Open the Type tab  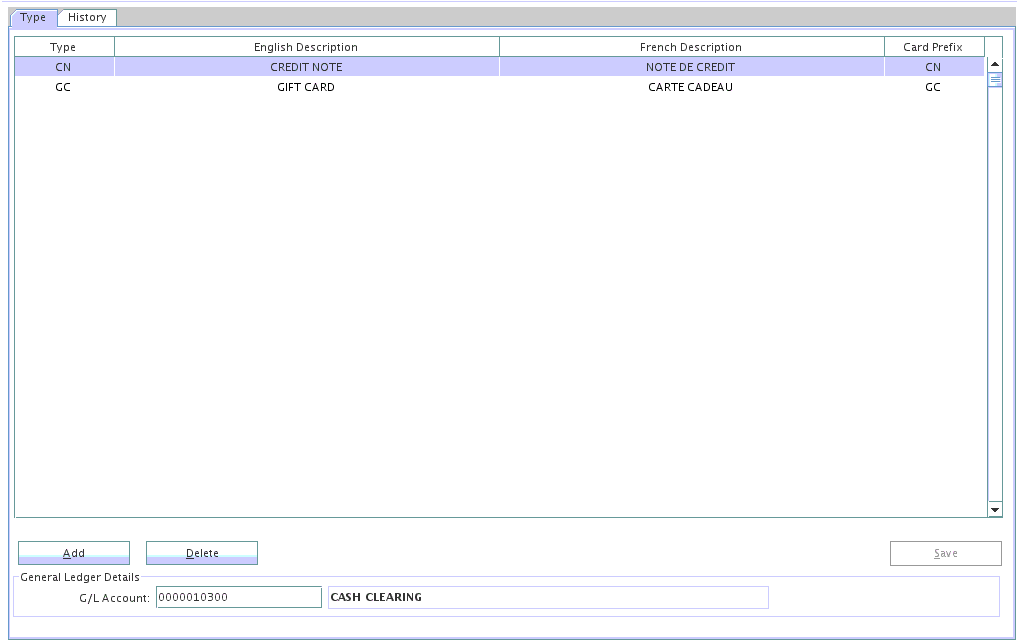click(x=33, y=17)
